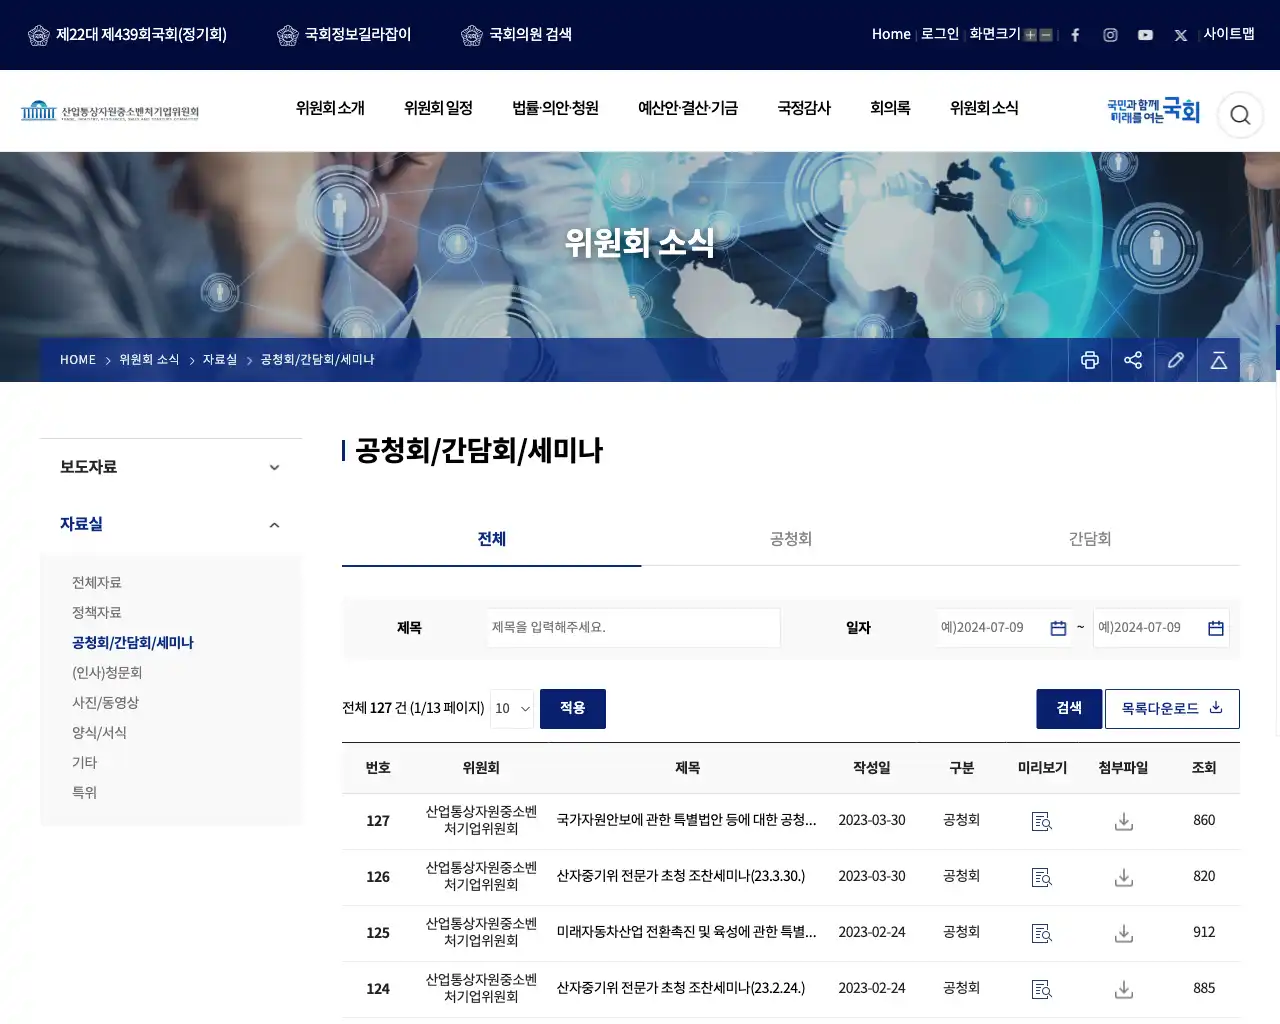Open the X (Twitter) icon link
Image resolution: width=1280 pixels, height=1024 pixels.
[1181, 35]
